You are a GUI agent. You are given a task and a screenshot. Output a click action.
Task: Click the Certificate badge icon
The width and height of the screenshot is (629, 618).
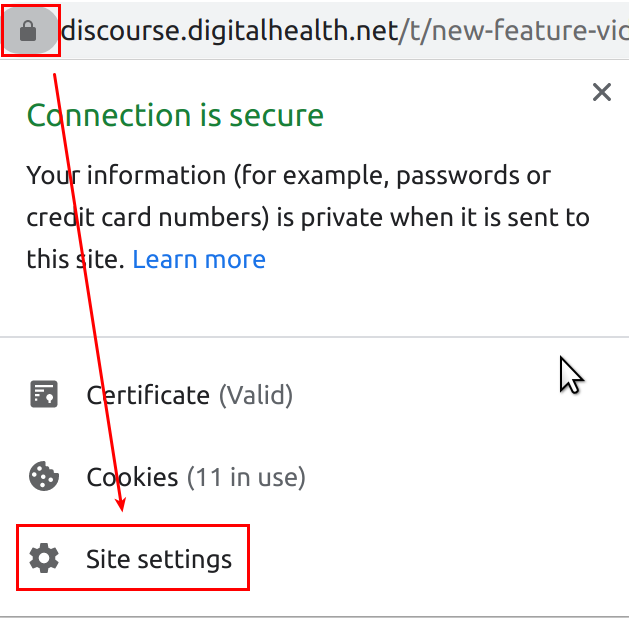(x=43, y=395)
